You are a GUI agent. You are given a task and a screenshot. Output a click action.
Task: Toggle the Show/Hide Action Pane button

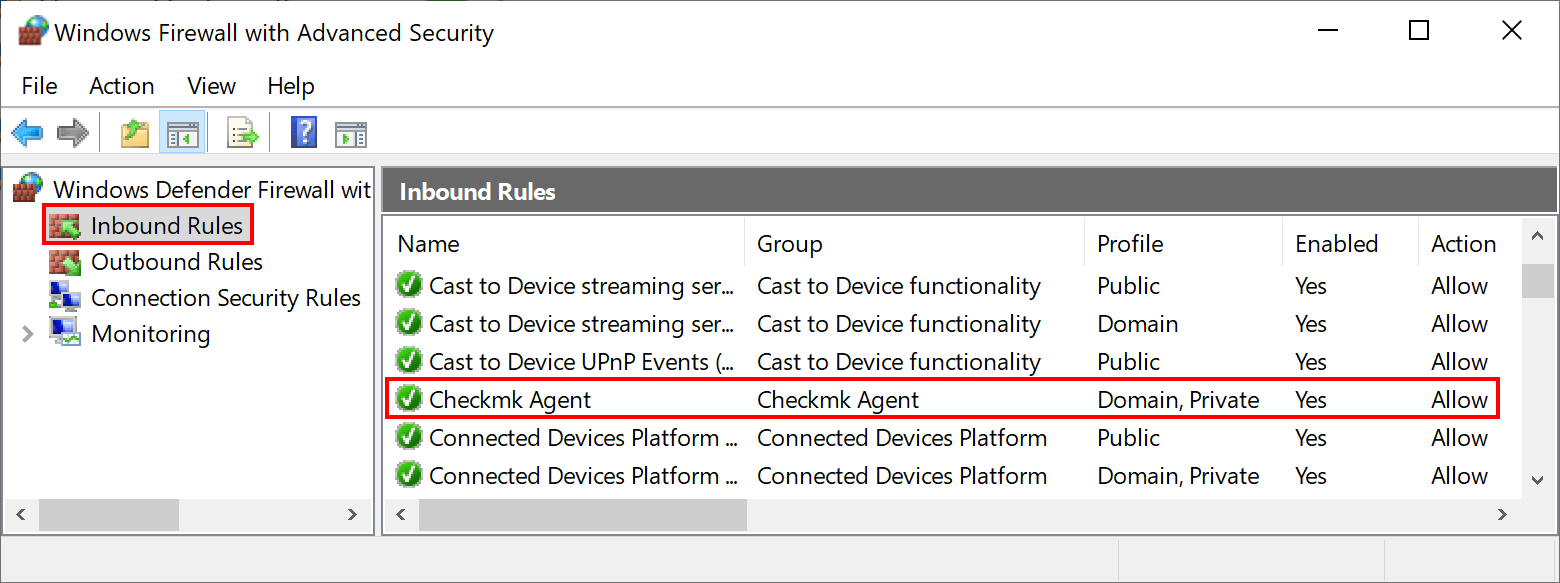tap(351, 132)
